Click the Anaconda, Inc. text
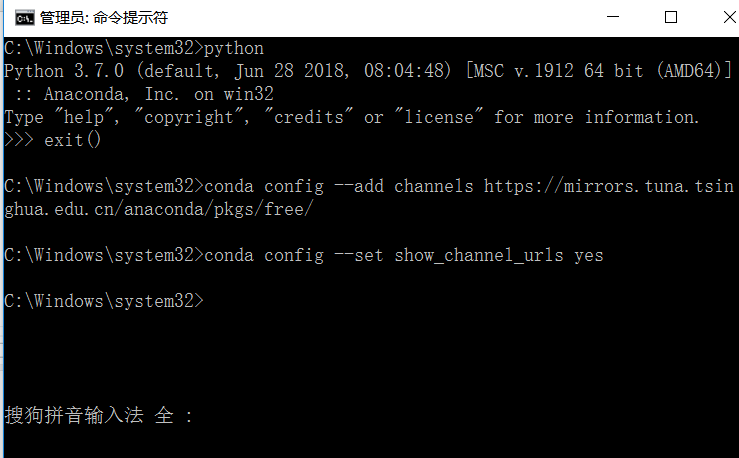 112,94
